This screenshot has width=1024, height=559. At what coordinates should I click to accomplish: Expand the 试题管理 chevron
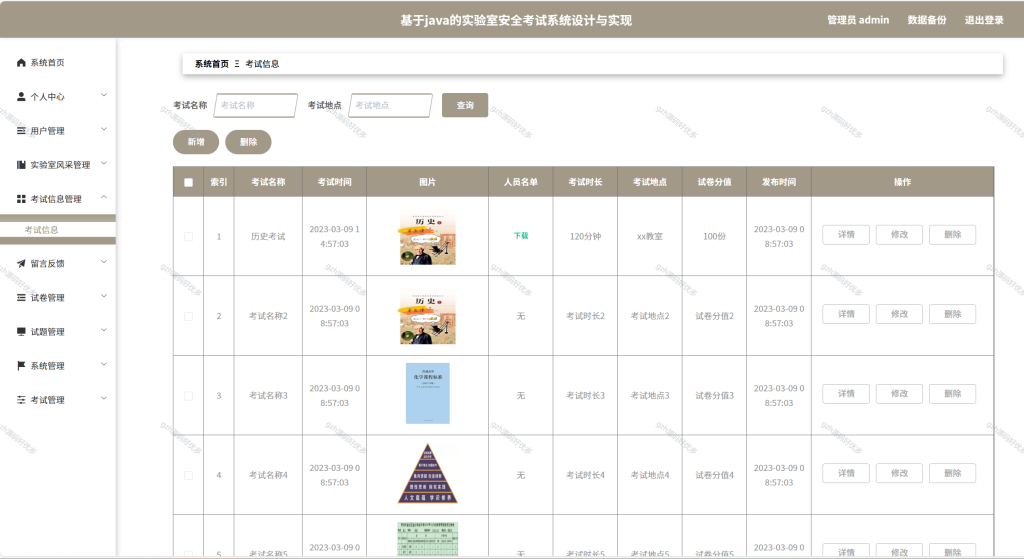coord(104,330)
